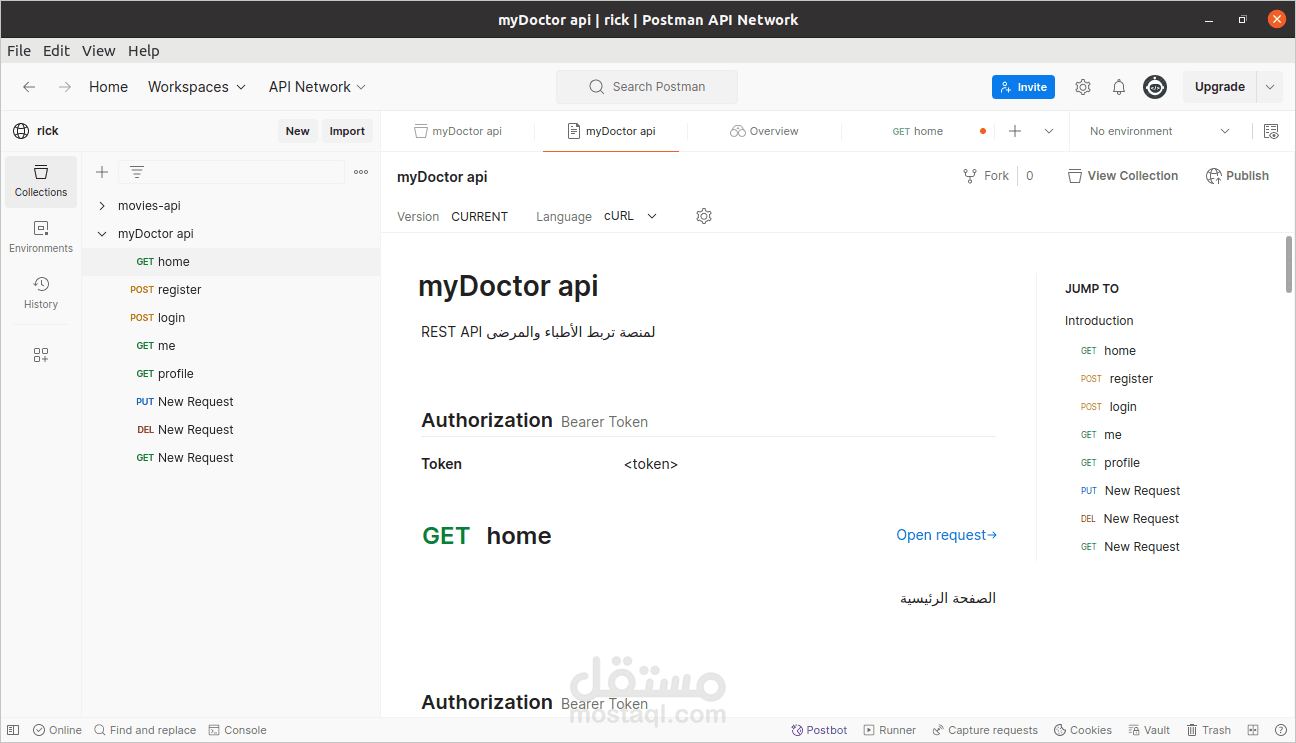Open the Collection Runner

coord(889,729)
